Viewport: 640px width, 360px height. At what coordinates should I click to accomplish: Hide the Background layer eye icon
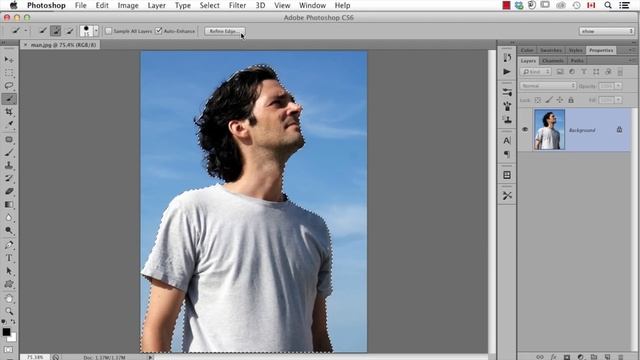pyautogui.click(x=525, y=130)
